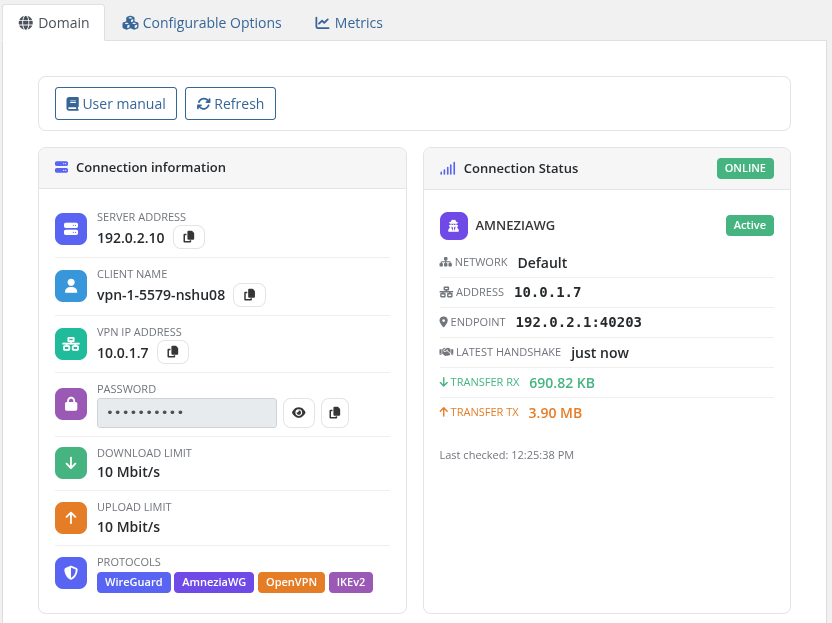Open the Metrics tab
This screenshot has width=832, height=623.
click(349, 23)
